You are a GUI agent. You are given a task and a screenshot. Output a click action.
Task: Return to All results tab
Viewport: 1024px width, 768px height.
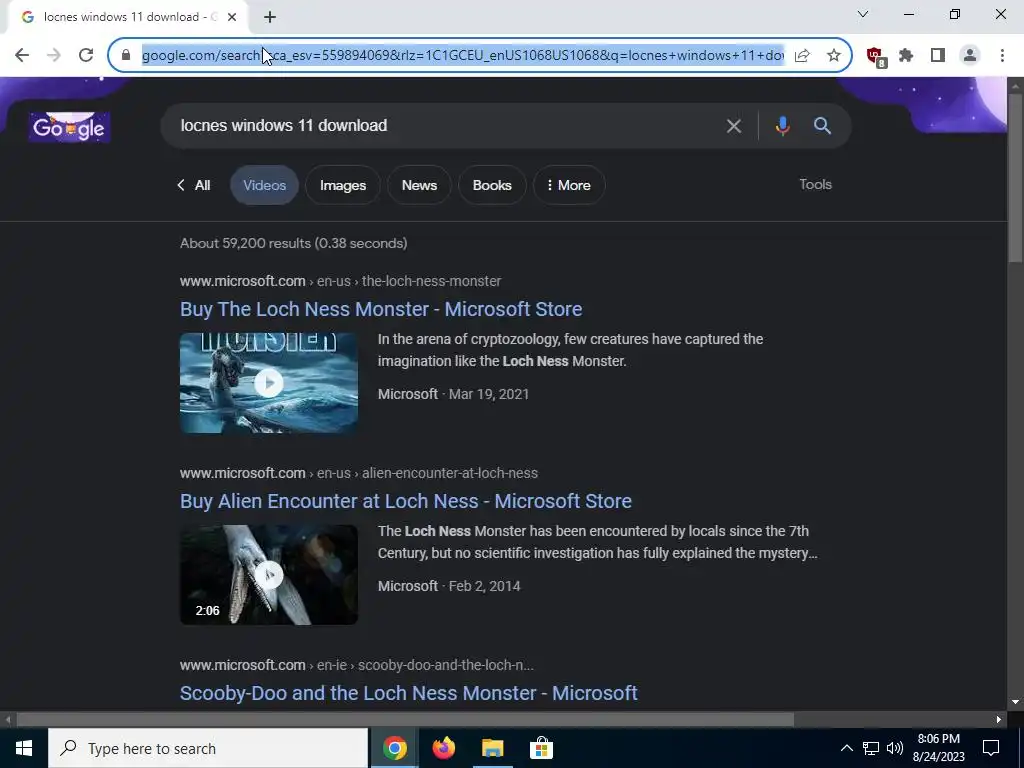(x=193, y=185)
